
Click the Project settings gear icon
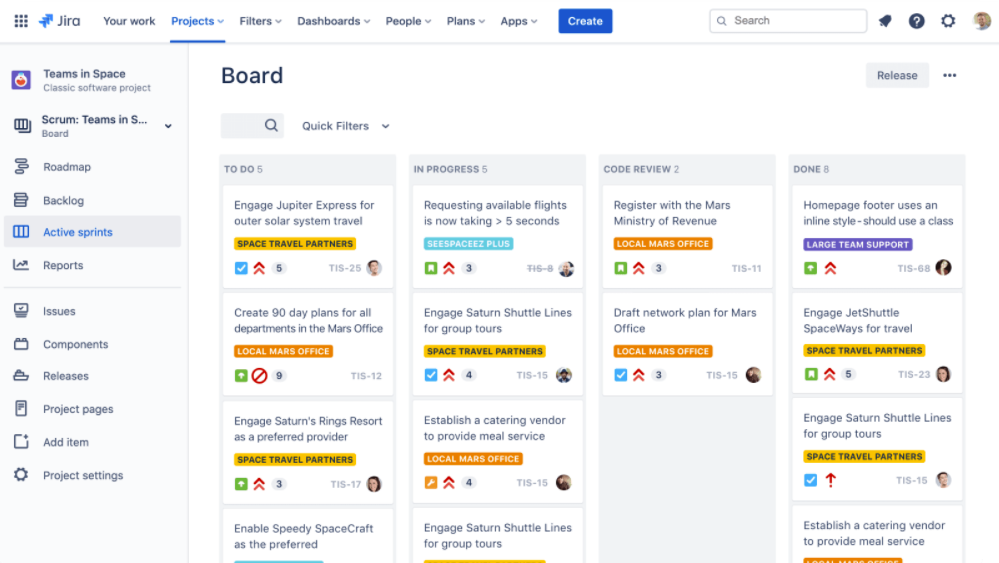pos(21,475)
